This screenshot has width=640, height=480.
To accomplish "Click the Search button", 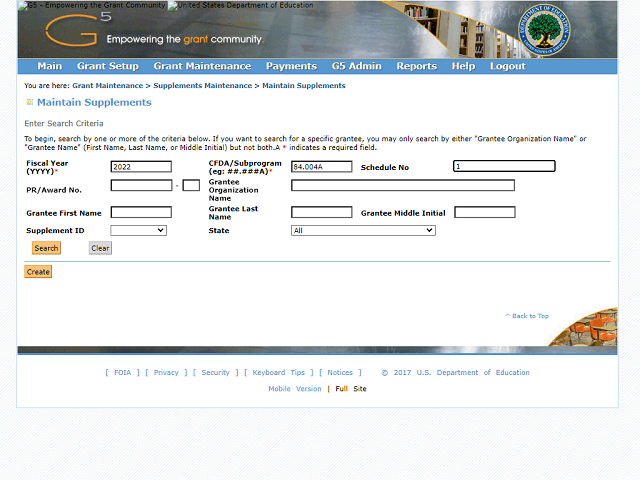I will pos(47,248).
